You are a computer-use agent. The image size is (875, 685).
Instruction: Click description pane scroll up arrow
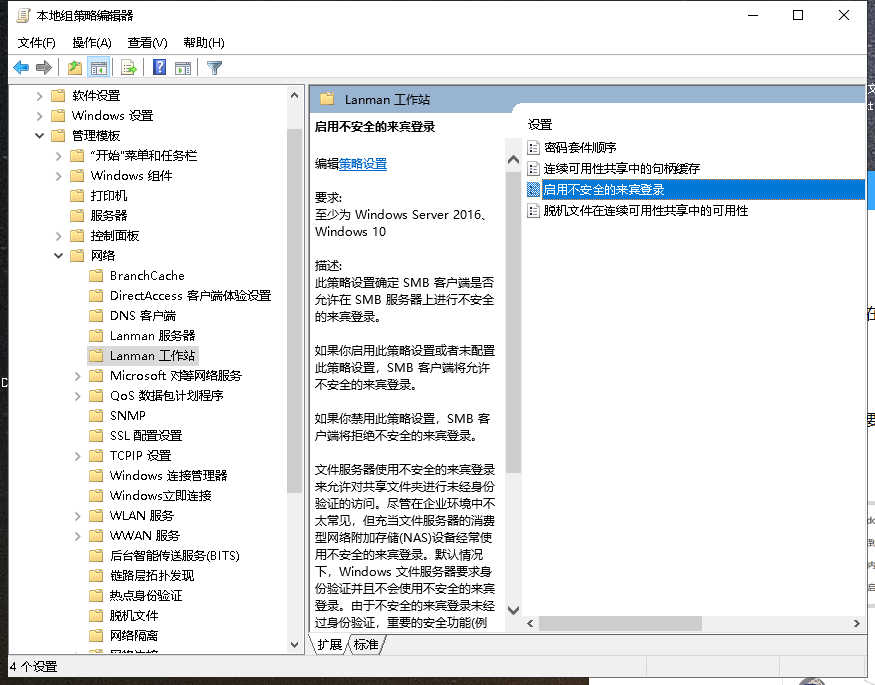coord(513,160)
